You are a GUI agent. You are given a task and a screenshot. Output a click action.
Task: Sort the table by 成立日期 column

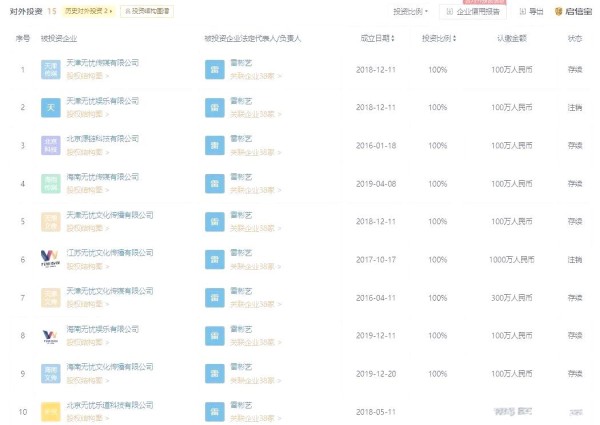(377, 38)
